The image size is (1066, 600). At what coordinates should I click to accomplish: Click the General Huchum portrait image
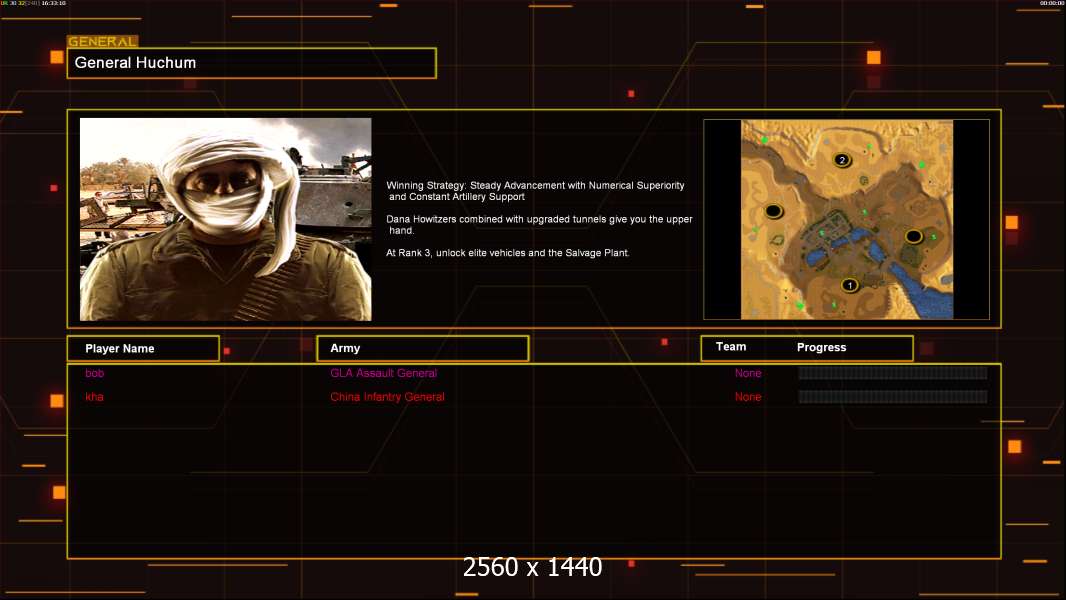225,219
